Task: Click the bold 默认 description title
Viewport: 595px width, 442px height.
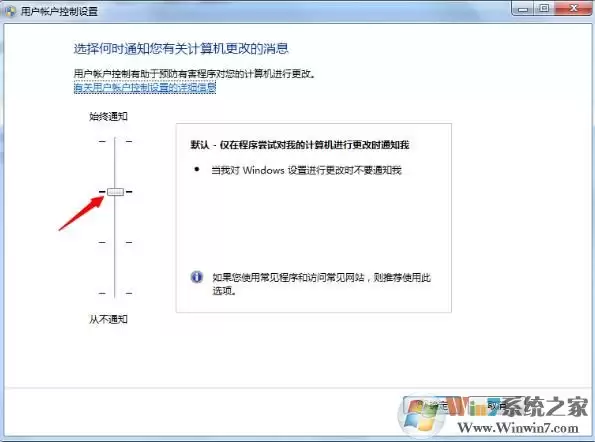Action: pyautogui.click(x=300, y=145)
